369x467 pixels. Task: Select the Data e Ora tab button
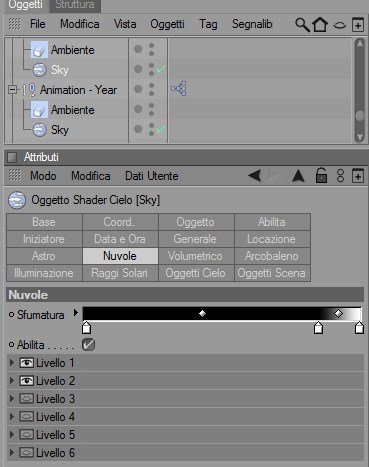coord(120,239)
